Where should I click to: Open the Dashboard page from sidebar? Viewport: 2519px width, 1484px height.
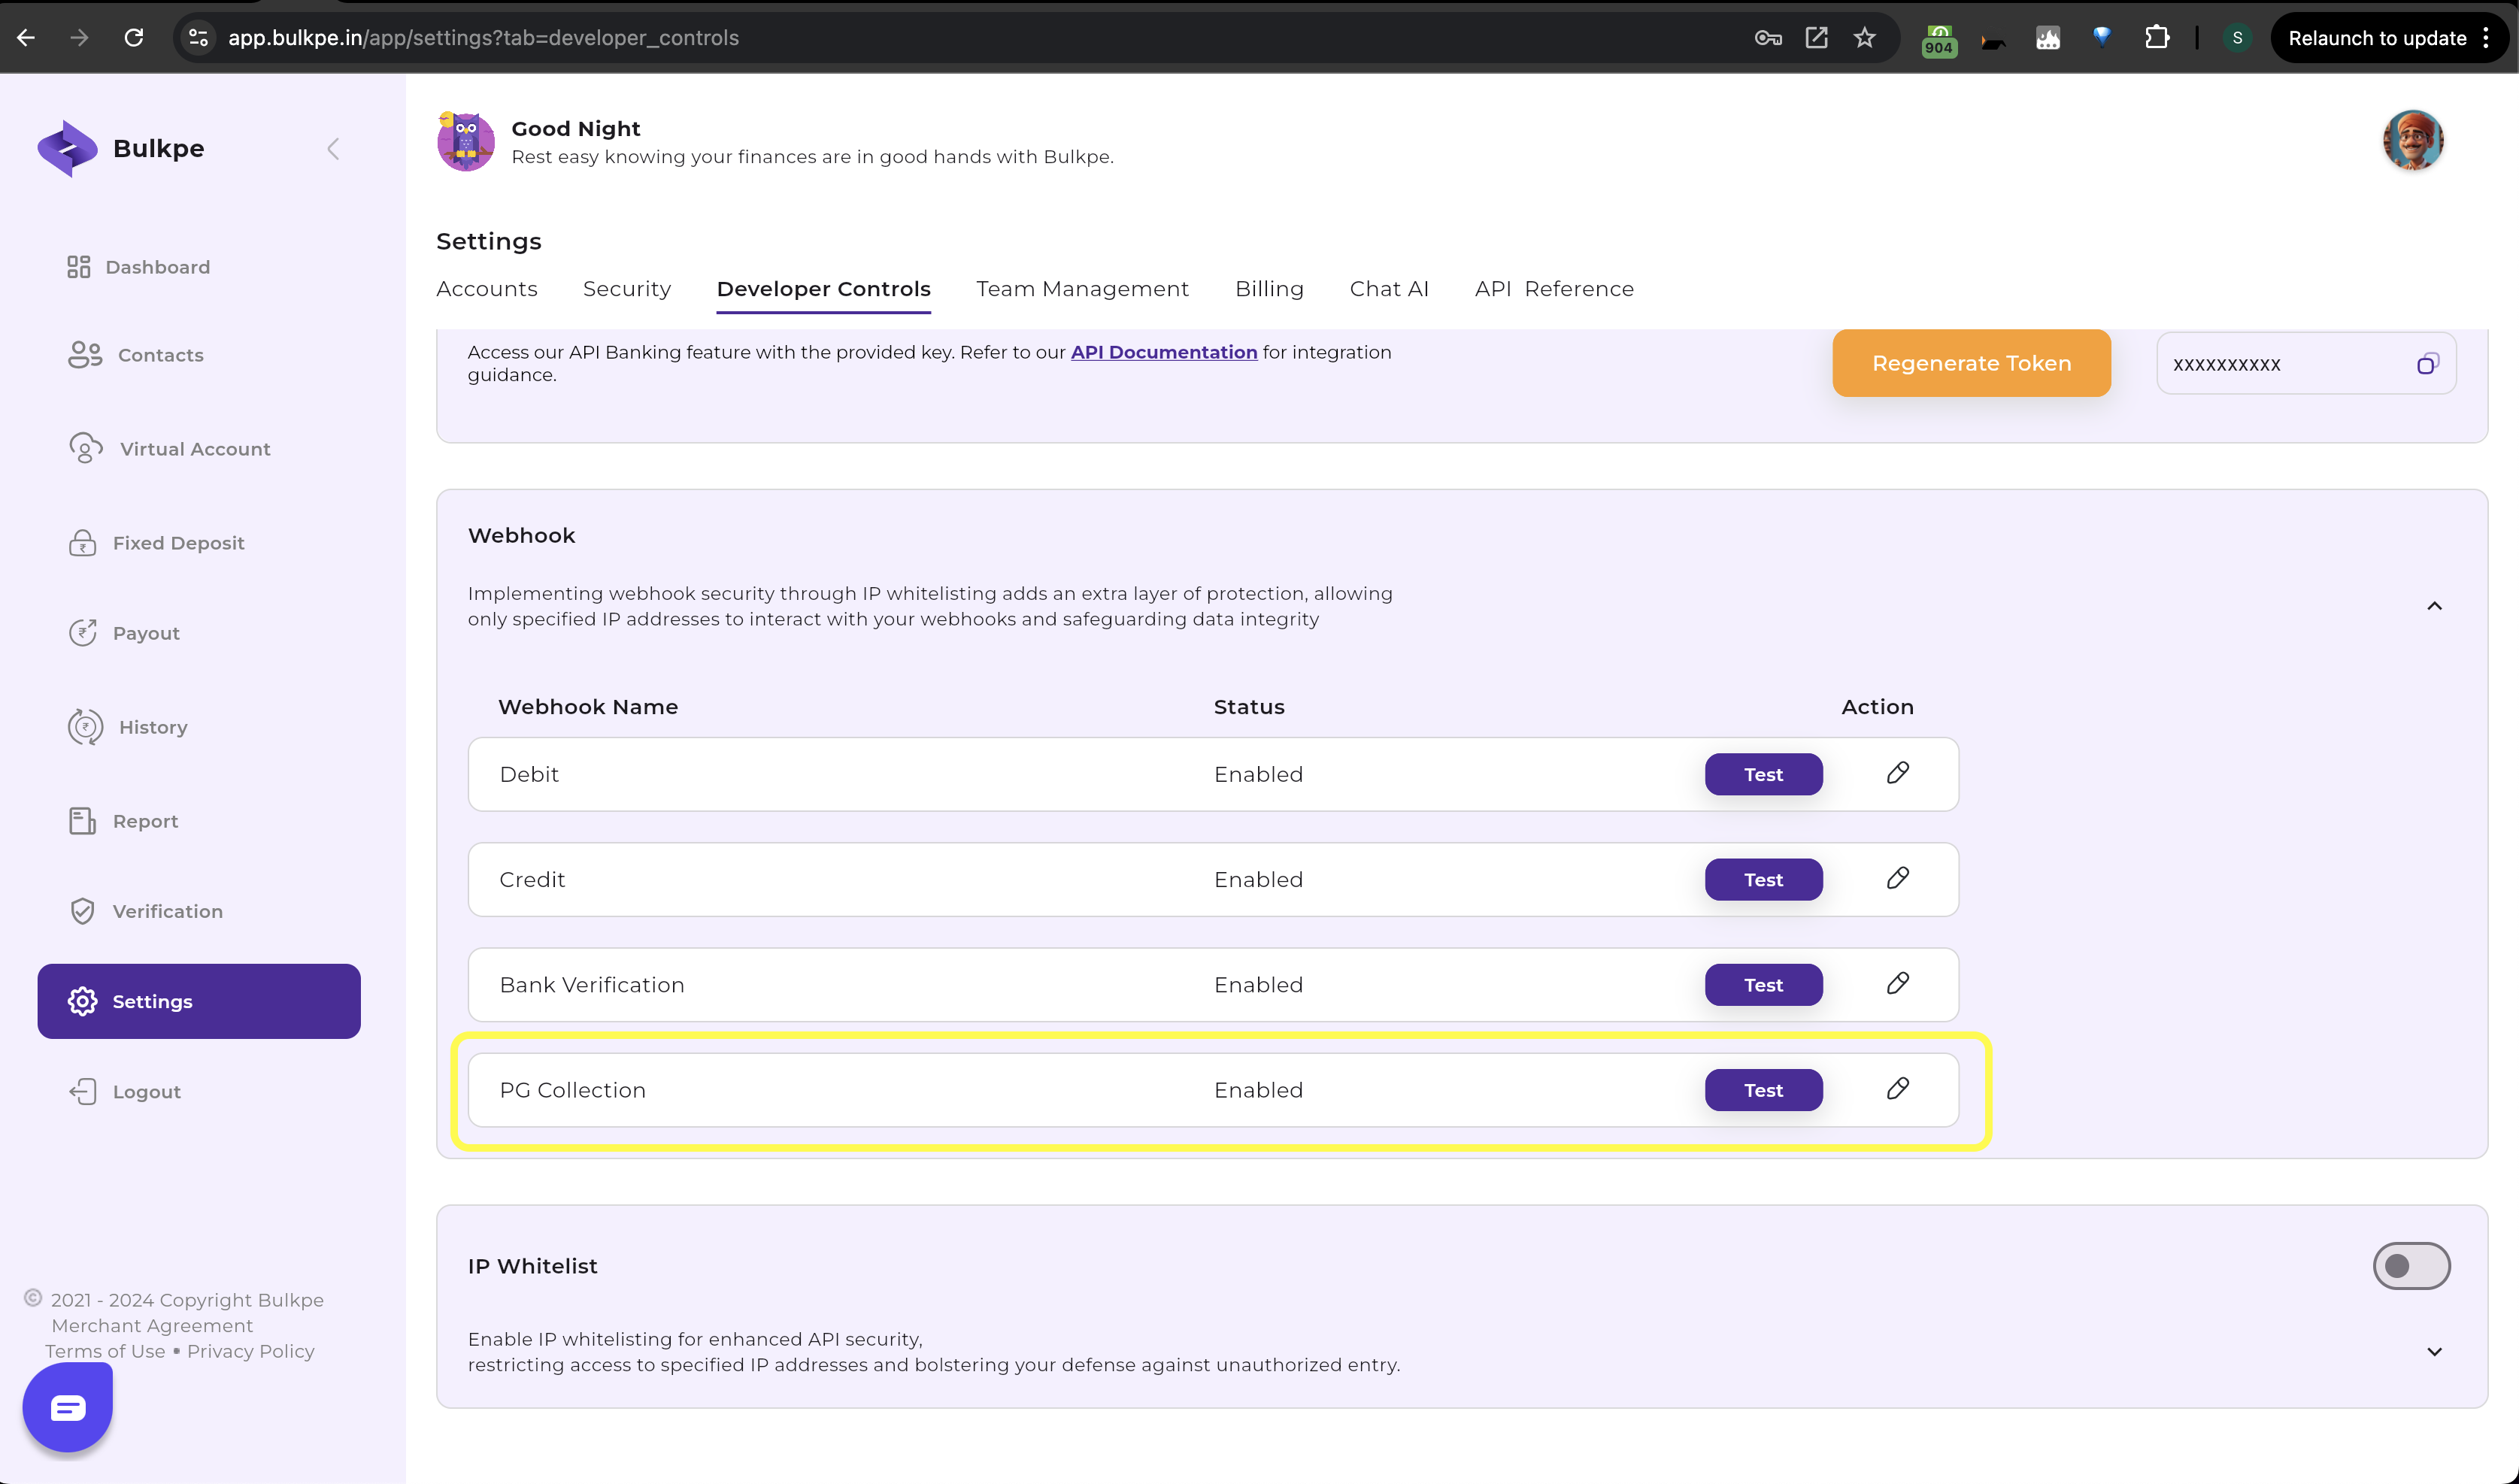click(x=139, y=267)
